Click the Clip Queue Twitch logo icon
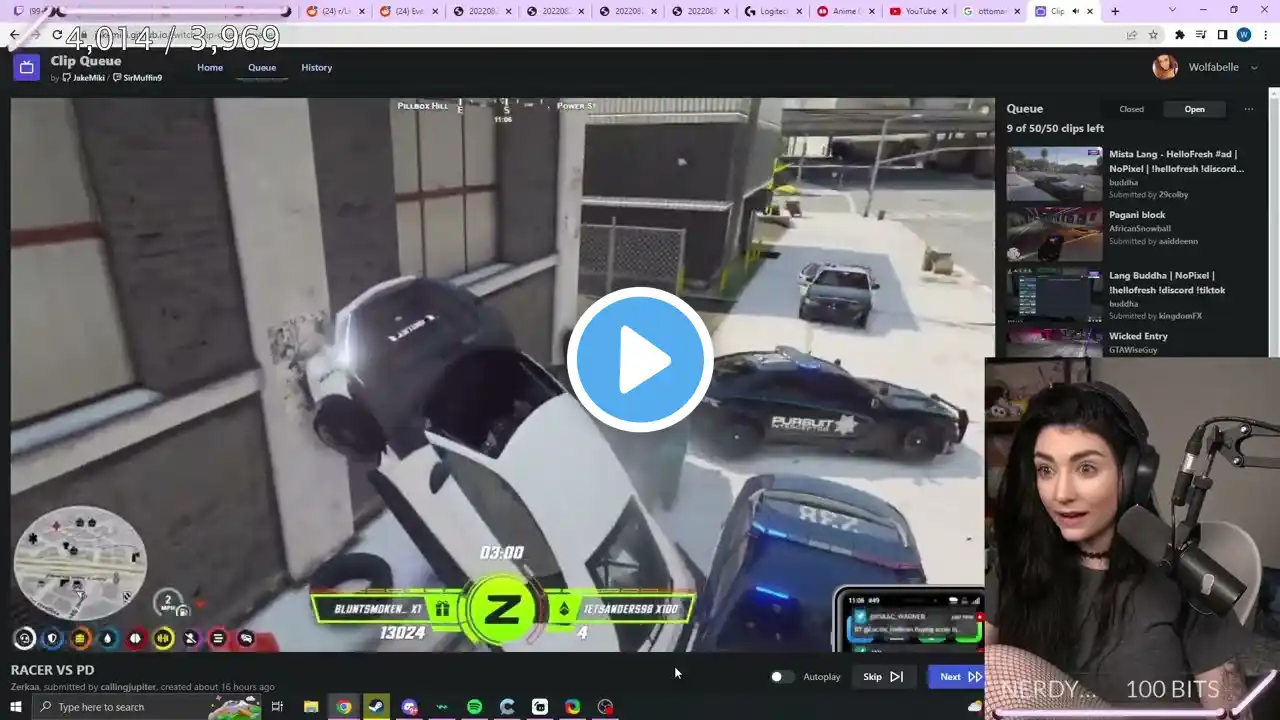1280x720 pixels. pyautogui.click(x=26, y=67)
